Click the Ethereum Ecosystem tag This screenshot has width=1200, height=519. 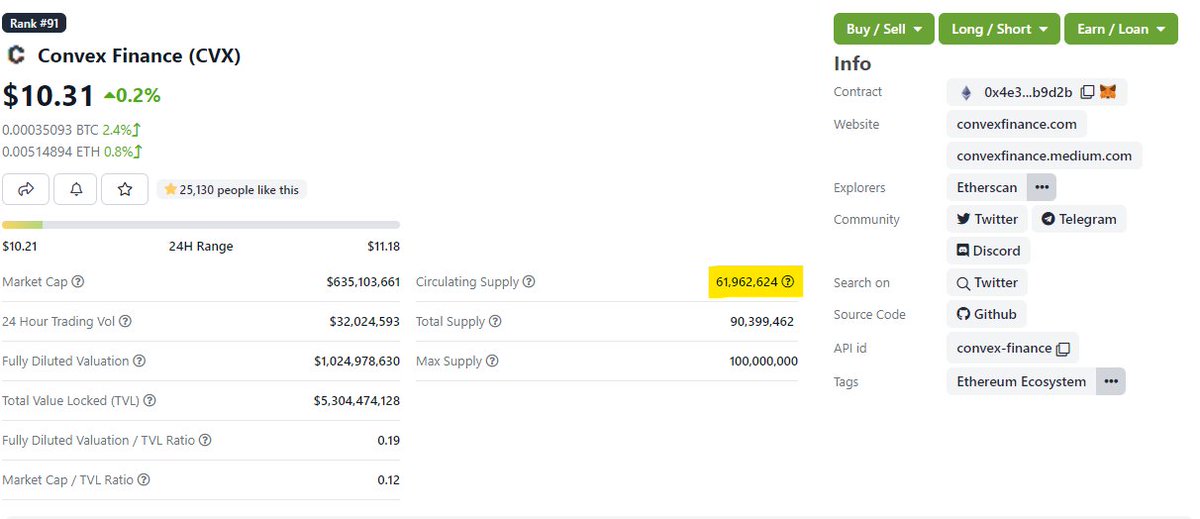[x=1021, y=381]
